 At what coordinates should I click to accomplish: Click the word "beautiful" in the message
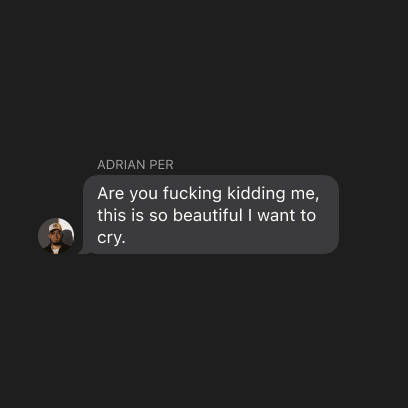coord(207,215)
